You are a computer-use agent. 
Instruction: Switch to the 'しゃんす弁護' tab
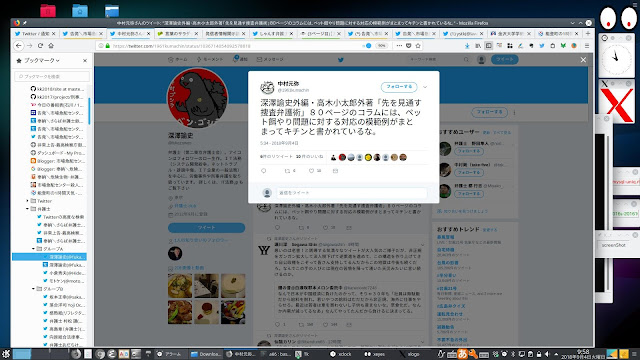tap(272, 33)
